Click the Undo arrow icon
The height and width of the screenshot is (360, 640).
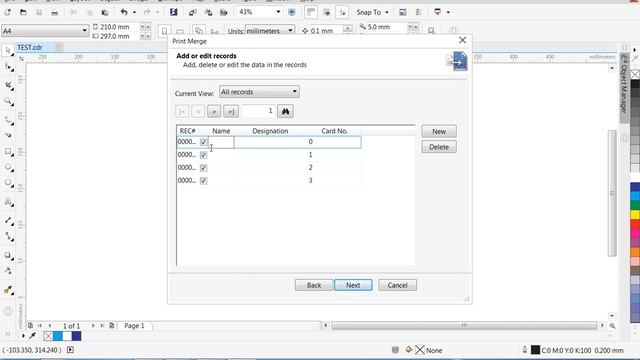coord(124,12)
